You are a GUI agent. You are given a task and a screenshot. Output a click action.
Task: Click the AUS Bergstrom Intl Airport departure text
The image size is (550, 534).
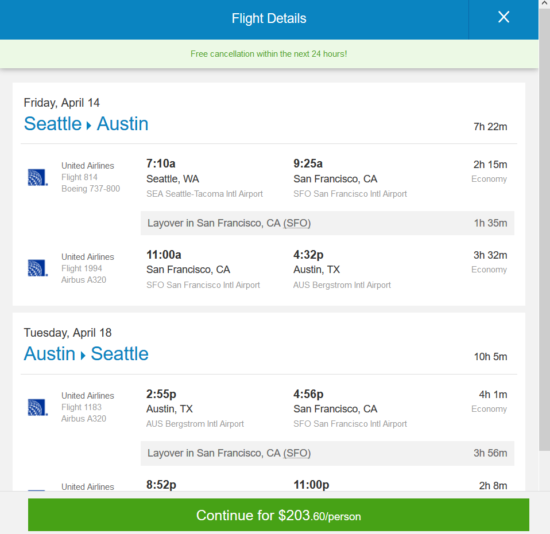tap(195, 424)
